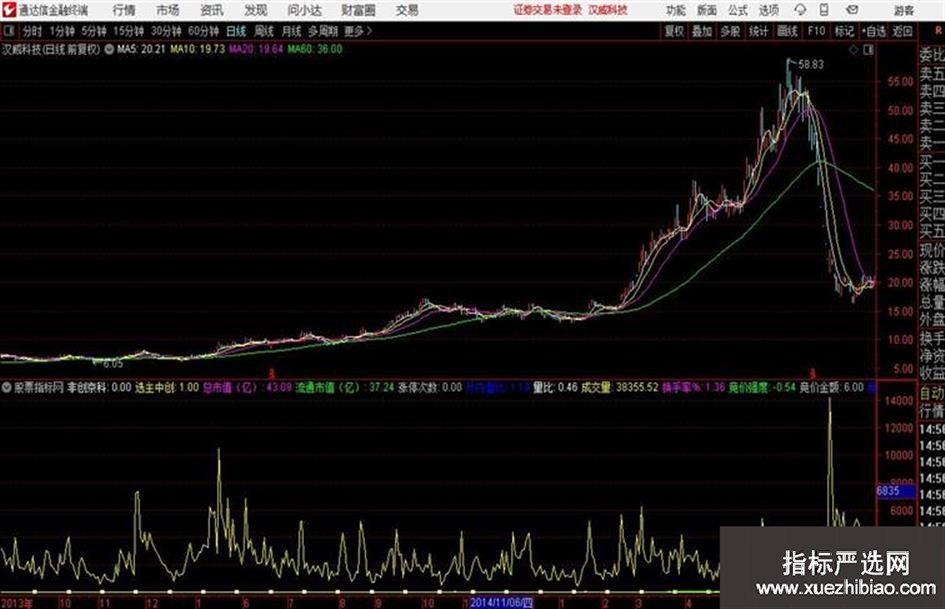Screen dimensions: 945x609
Task: Click the 量比: 0.46 readout
Action: pyautogui.click(x=555, y=387)
